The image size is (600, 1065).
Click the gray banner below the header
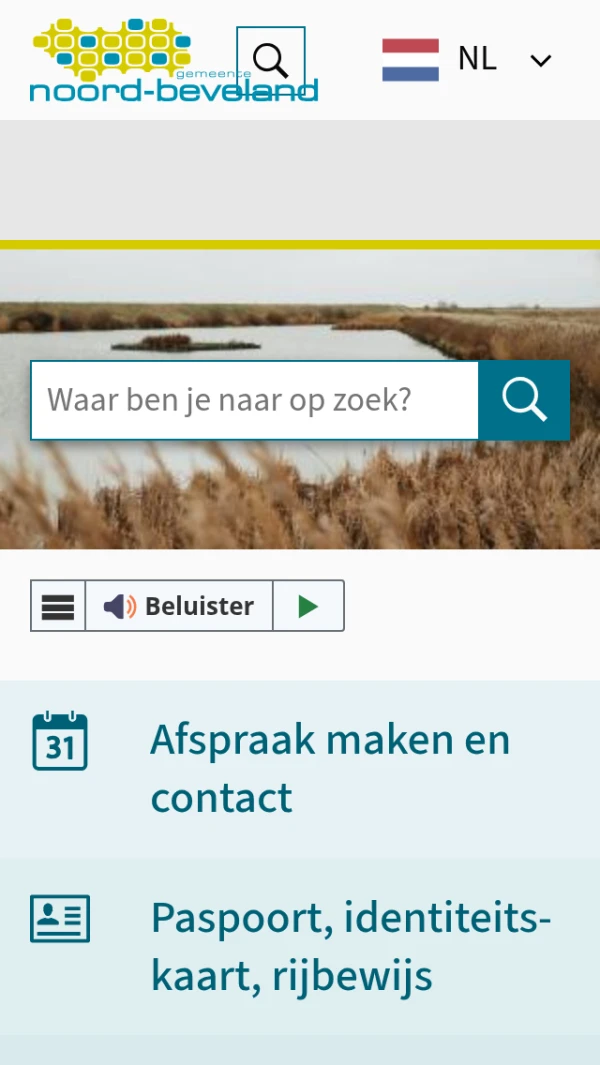click(300, 180)
